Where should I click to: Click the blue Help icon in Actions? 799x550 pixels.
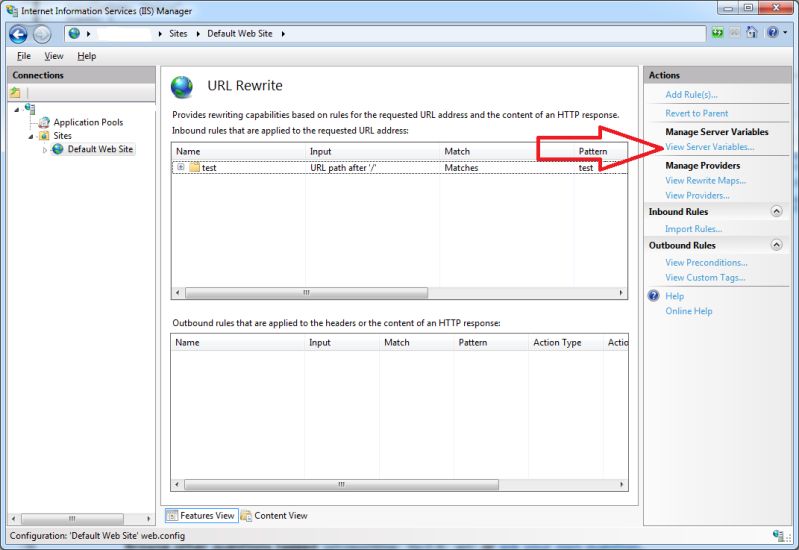[654, 296]
